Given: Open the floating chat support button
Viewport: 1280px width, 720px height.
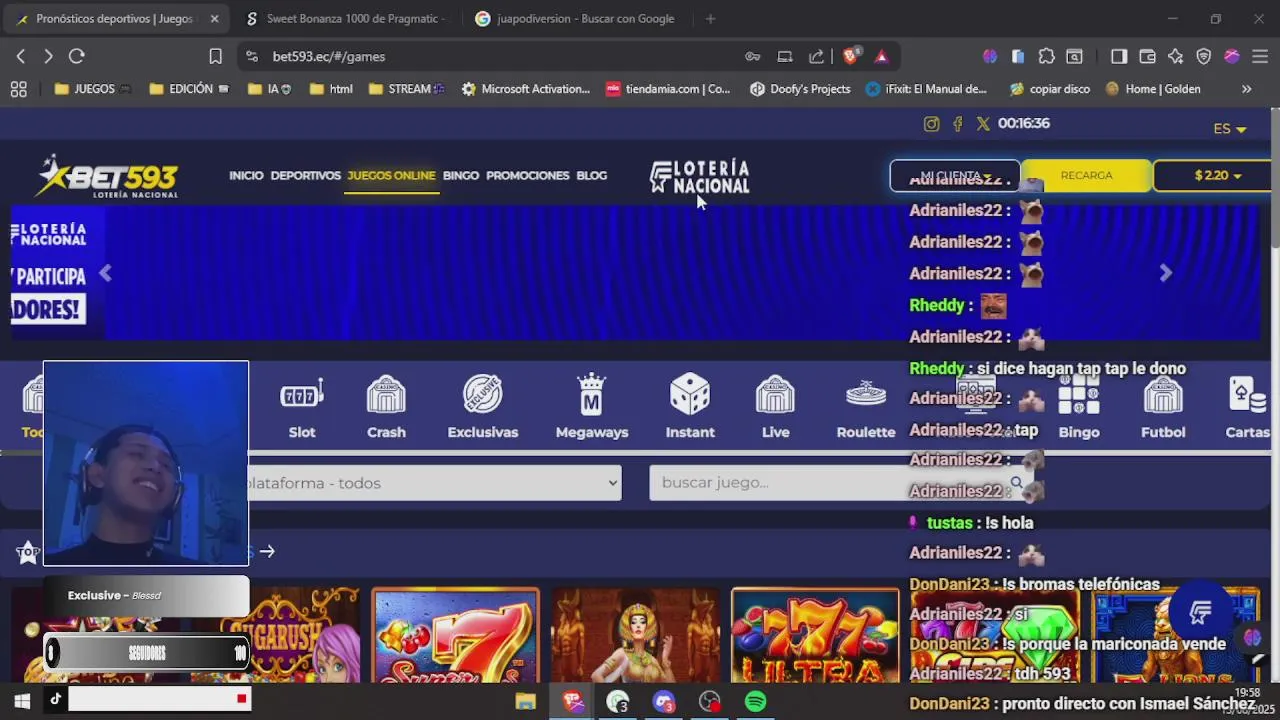Looking at the screenshot, I should [1200, 611].
